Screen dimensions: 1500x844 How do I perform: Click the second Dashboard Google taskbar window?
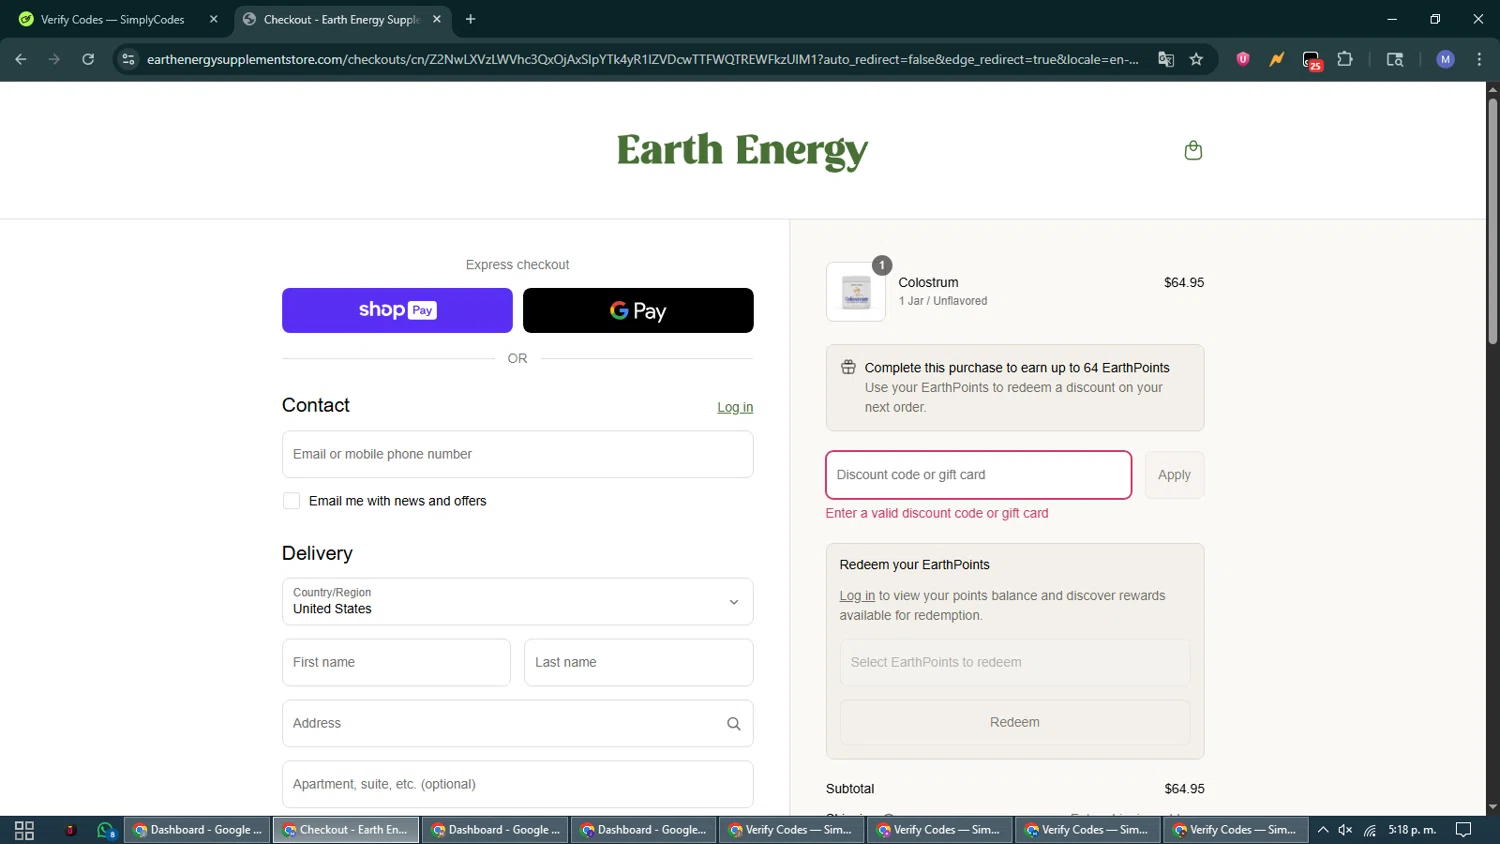click(495, 830)
